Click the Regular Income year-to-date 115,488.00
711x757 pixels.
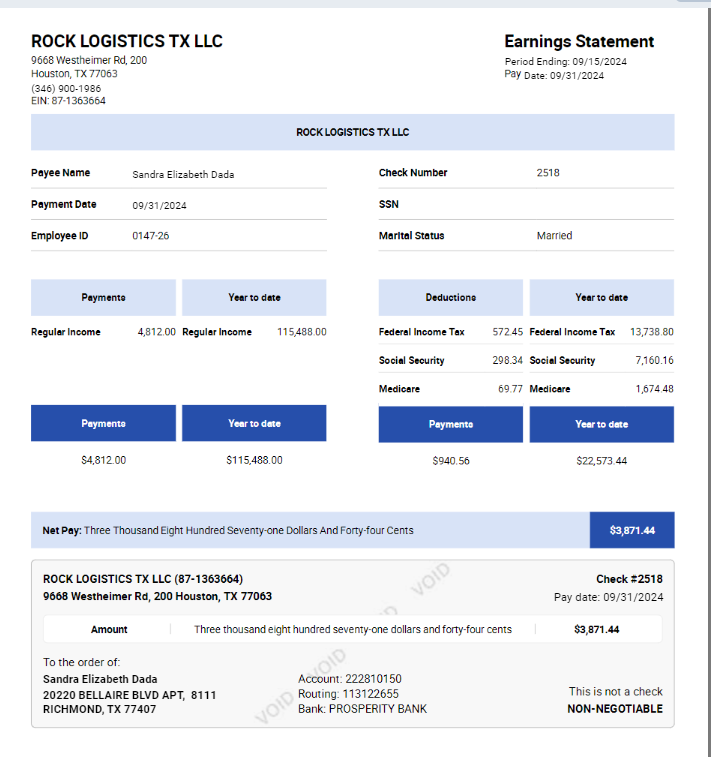pos(301,332)
